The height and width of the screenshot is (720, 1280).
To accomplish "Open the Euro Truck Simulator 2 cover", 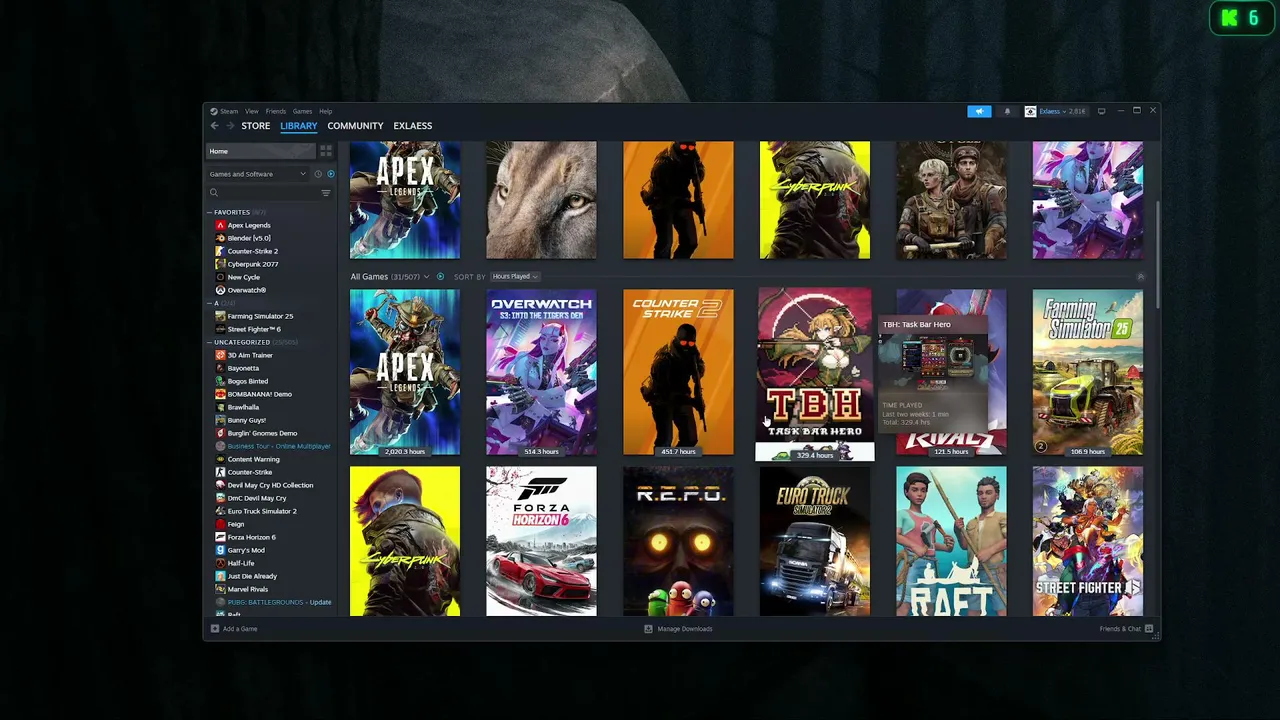I will tap(814, 541).
